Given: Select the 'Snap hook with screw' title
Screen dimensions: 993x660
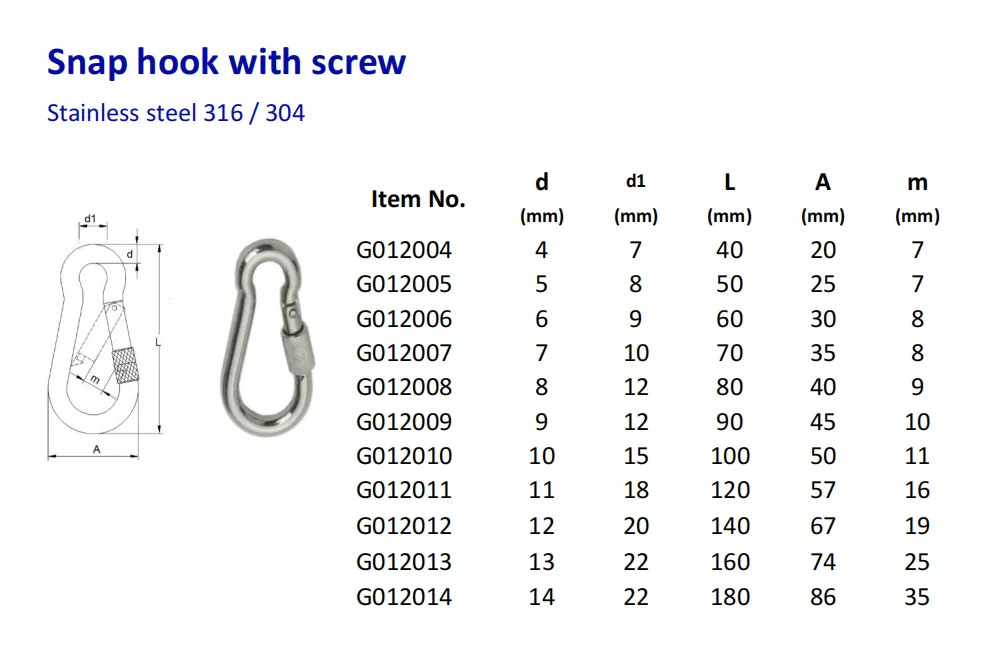Looking at the screenshot, I should tap(226, 62).
